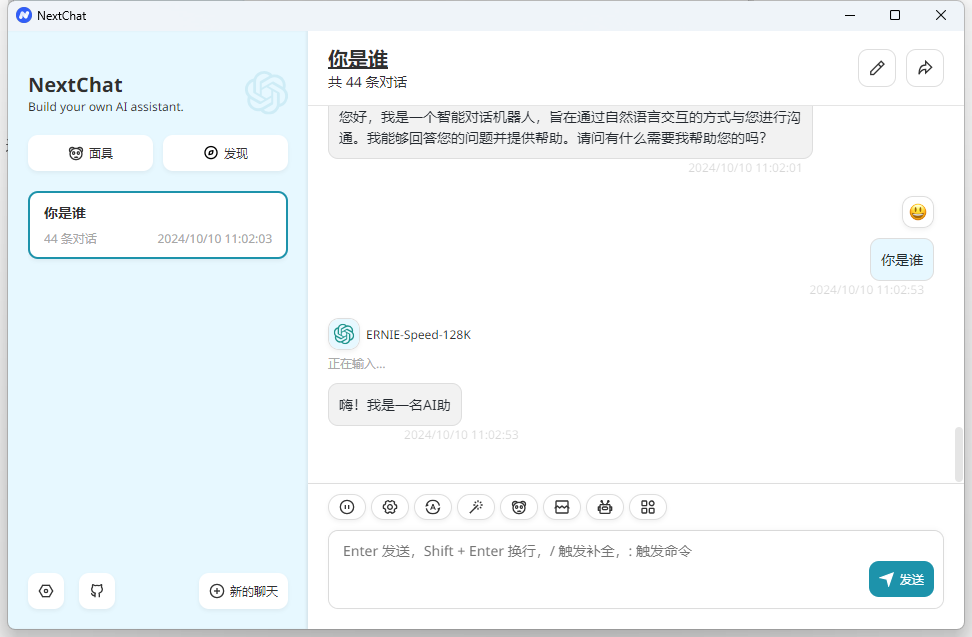Image resolution: width=972 pixels, height=637 pixels.
Task: Open masks icon in chat toolbar
Action: point(519,507)
